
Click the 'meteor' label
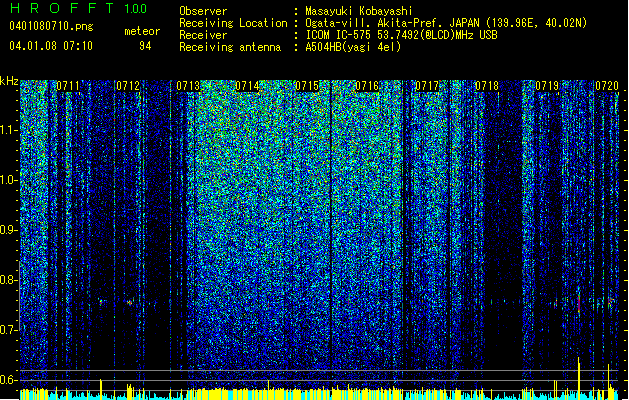[x=142, y=31]
